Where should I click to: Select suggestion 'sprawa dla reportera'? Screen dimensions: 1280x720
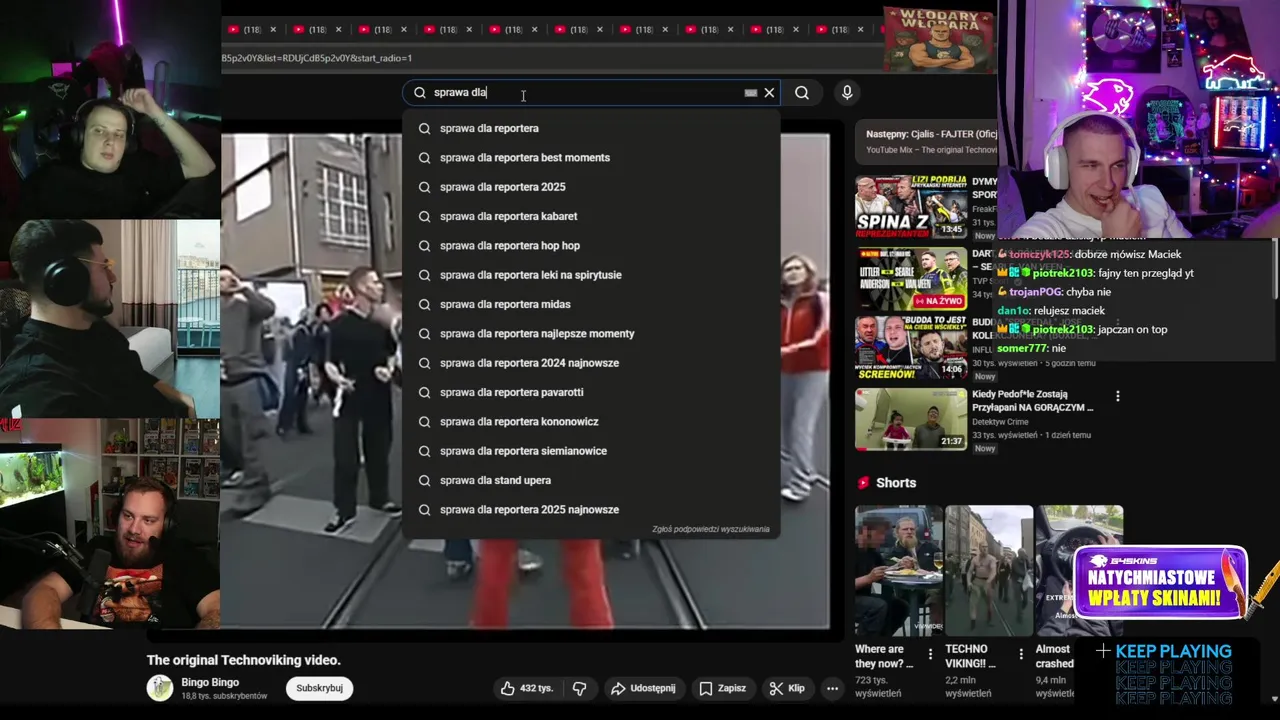[591, 128]
